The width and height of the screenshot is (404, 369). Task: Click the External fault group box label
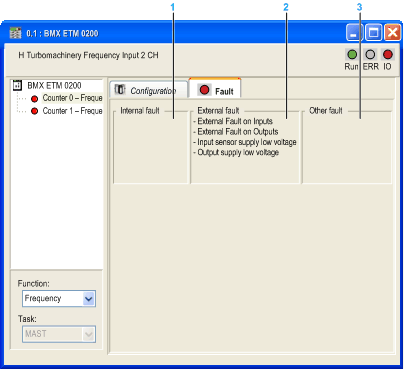click(x=218, y=110)
